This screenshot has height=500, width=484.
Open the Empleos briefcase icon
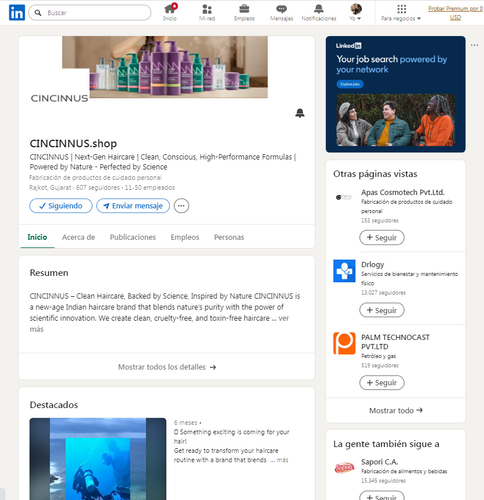click(244, 13)
